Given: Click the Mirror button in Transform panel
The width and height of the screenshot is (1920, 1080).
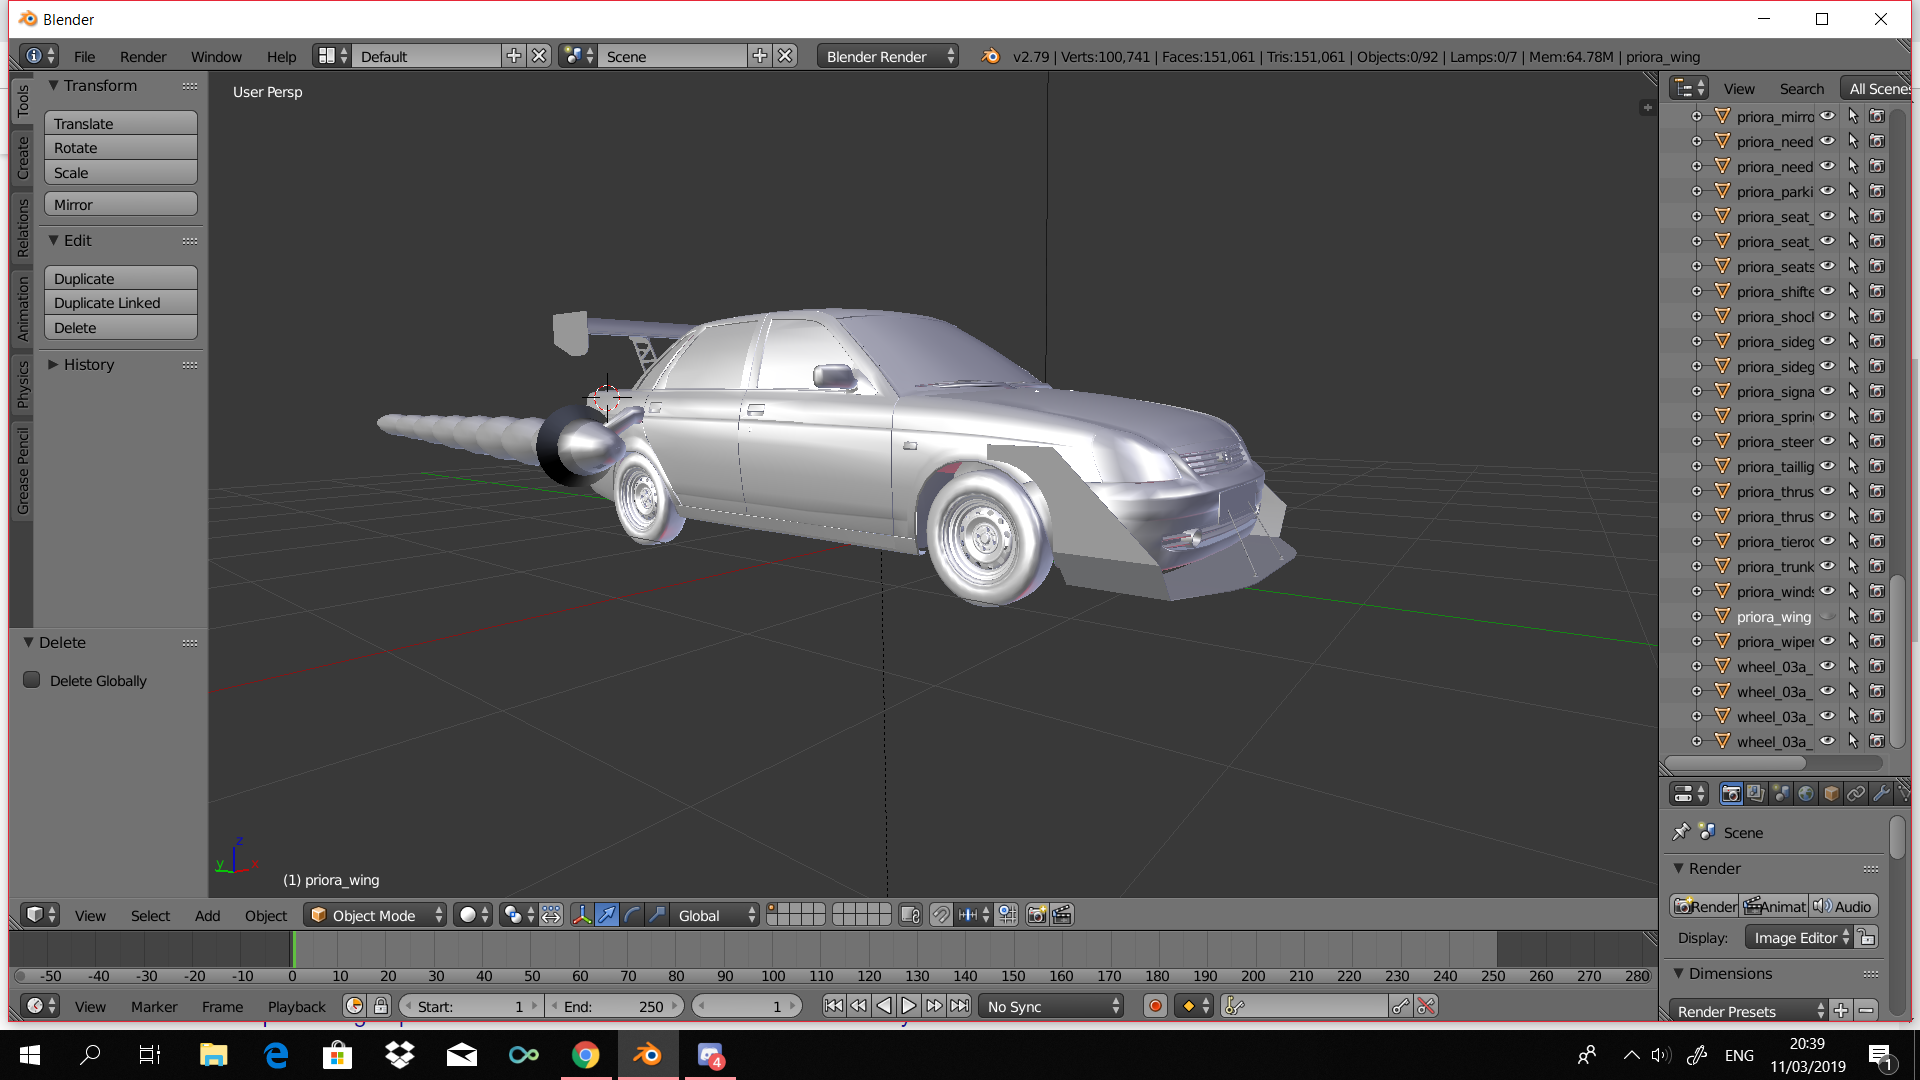Looking at the screenshot, I should [120, 204].
